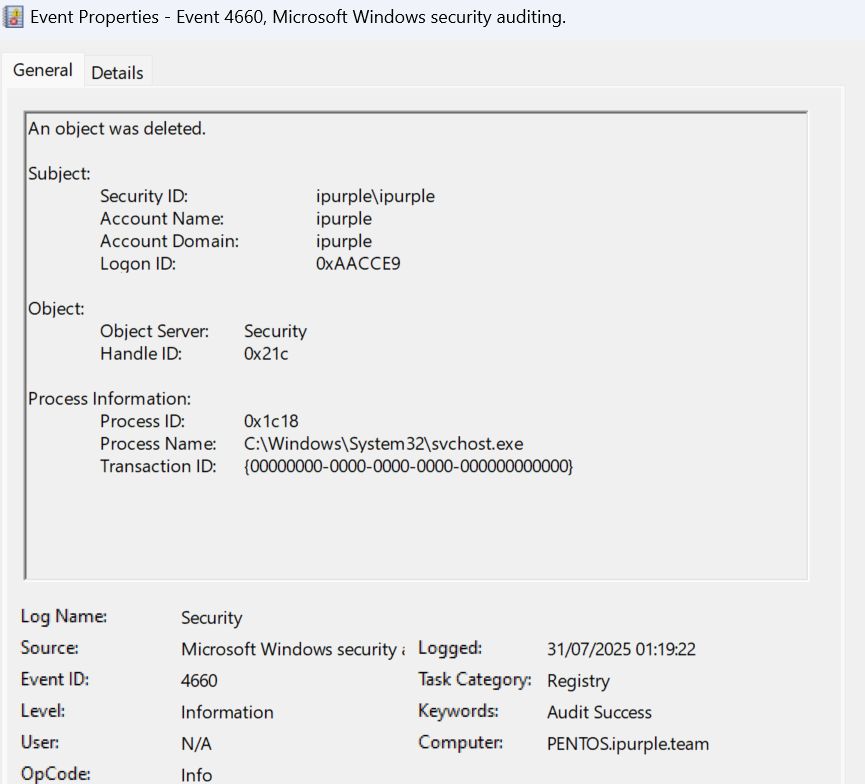Select the Event ID field 4660
This screenshot has height=784, width=865.
point(199,681)
